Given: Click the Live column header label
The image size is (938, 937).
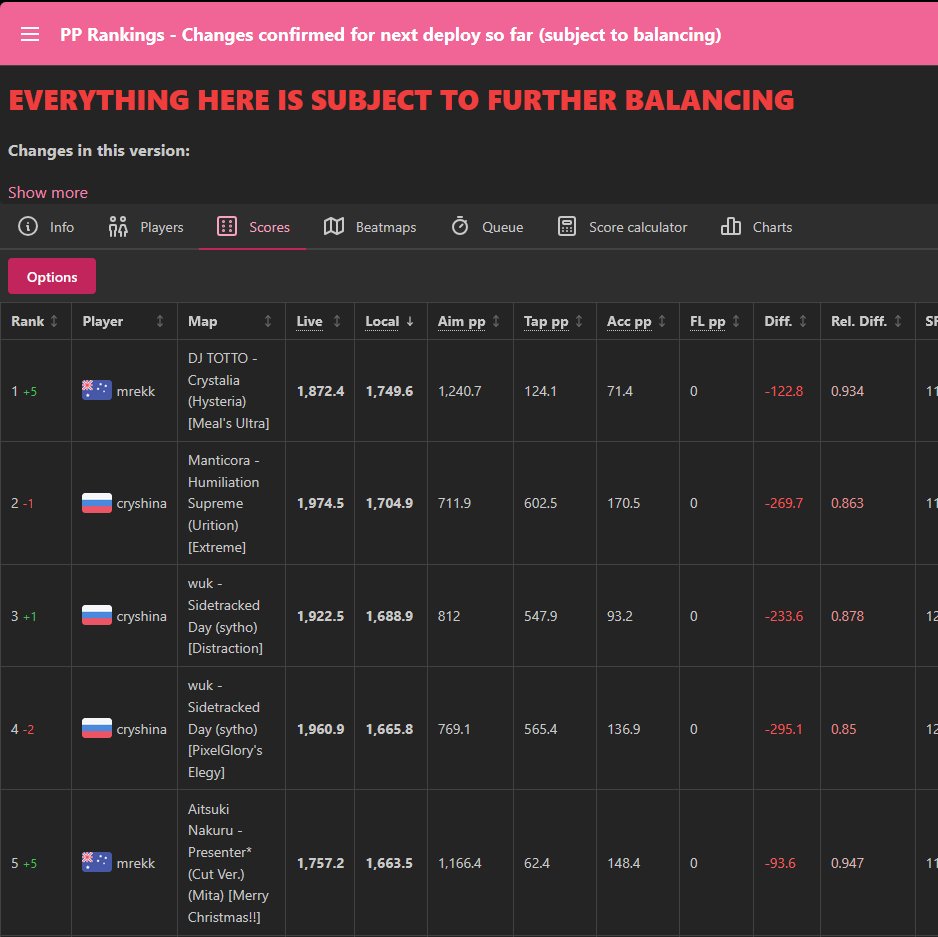Looking at the screenshot, I should pos(309,321).
